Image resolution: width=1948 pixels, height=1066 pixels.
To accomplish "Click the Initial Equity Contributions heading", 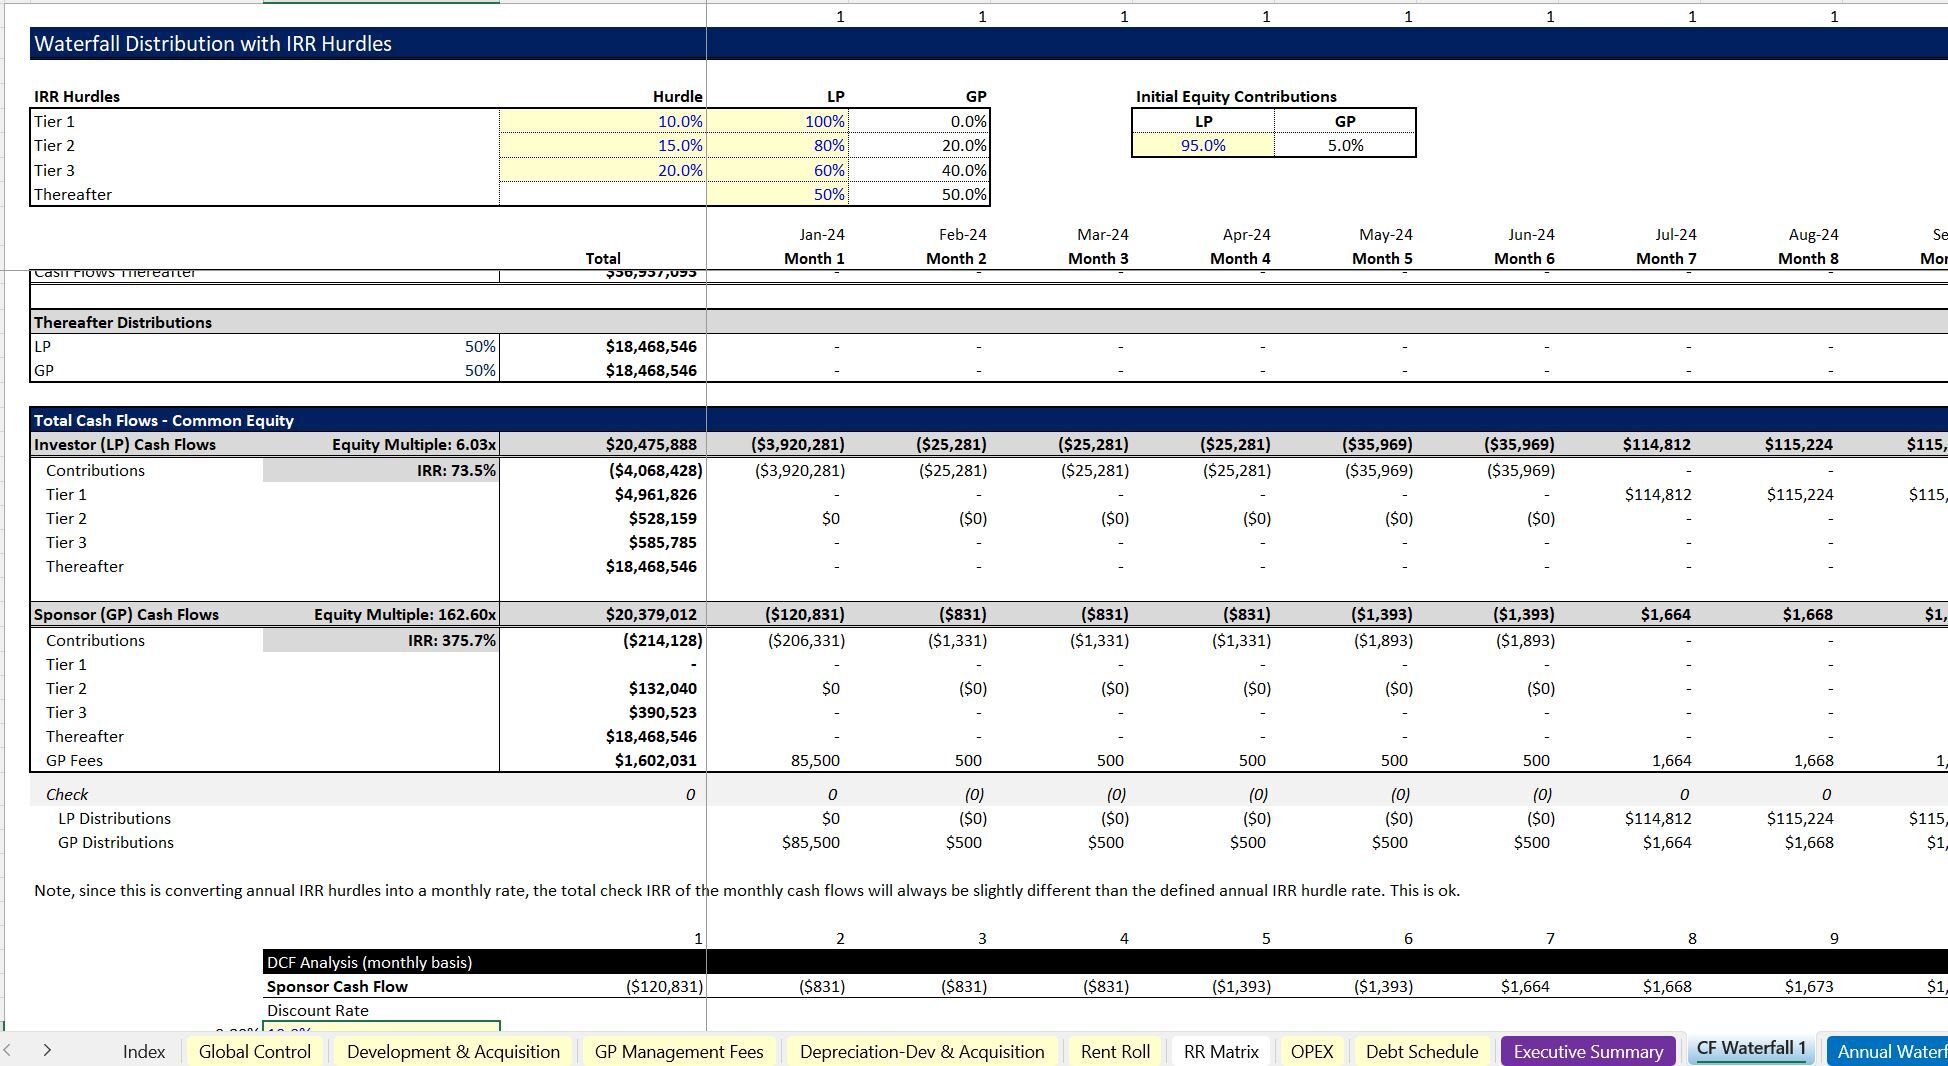I will [1236, 97].
